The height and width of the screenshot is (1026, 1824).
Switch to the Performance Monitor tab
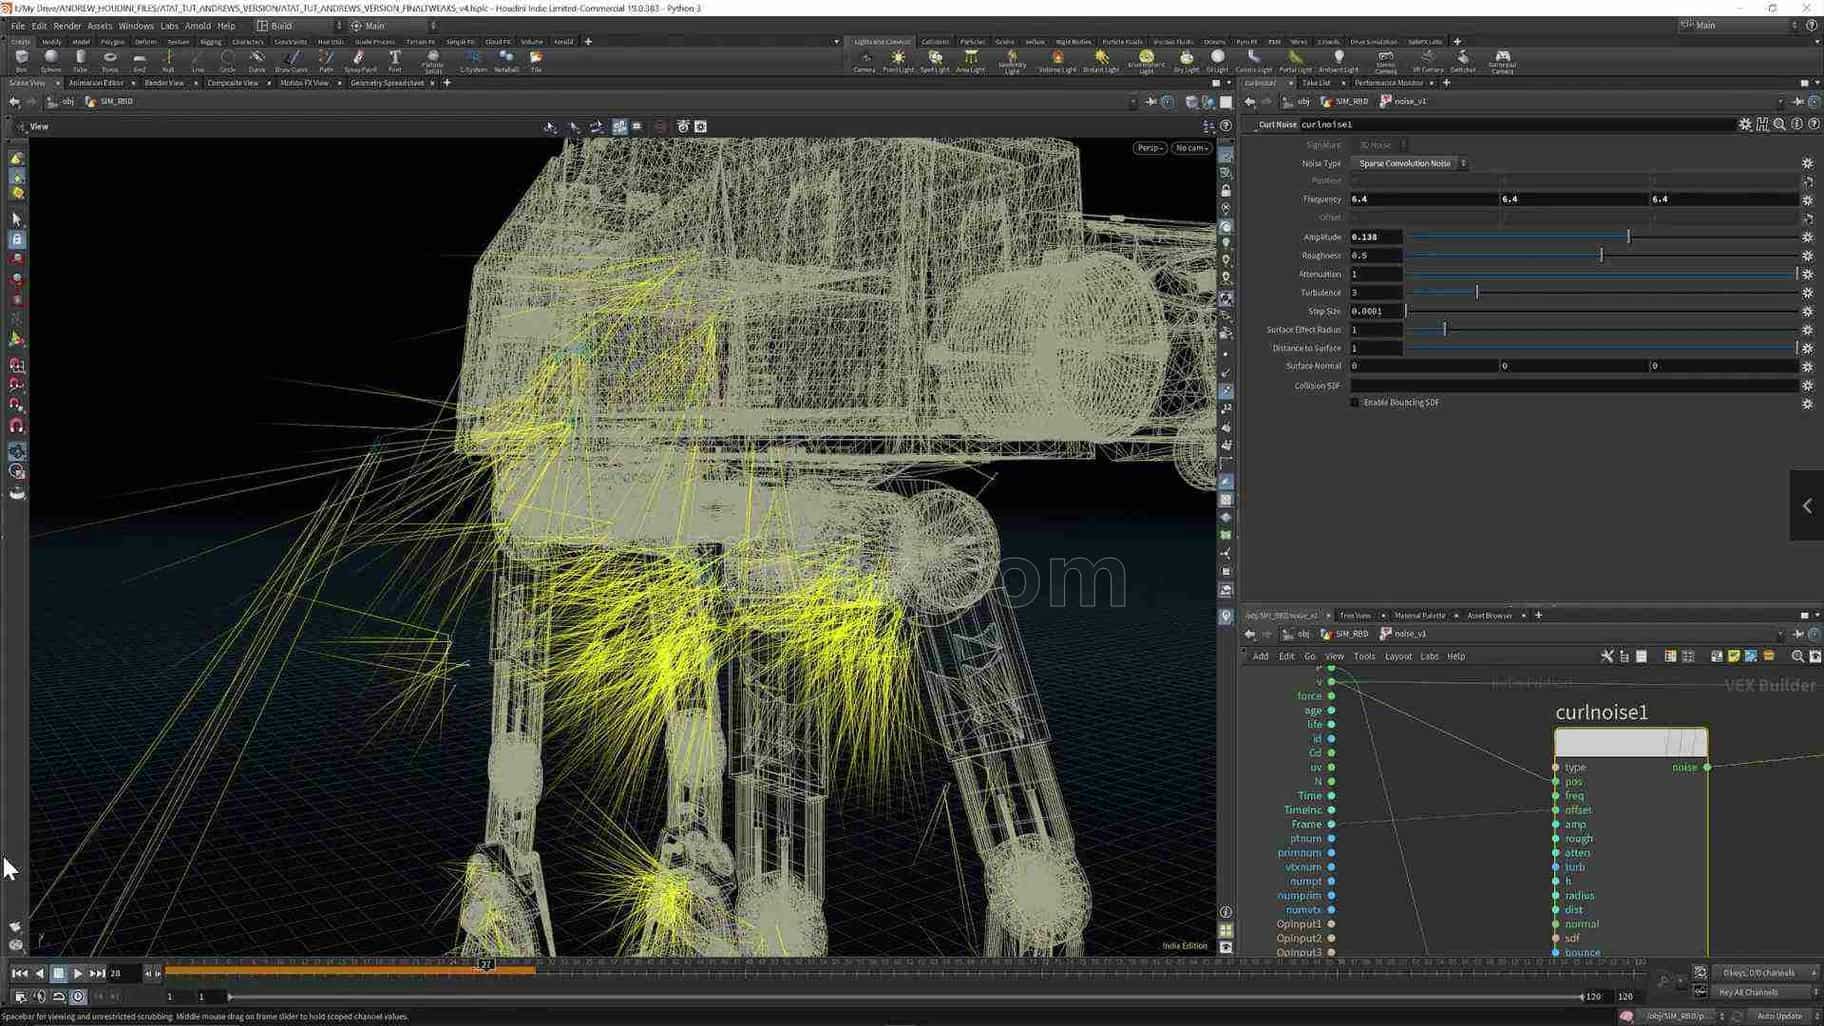pos(1389,83)
